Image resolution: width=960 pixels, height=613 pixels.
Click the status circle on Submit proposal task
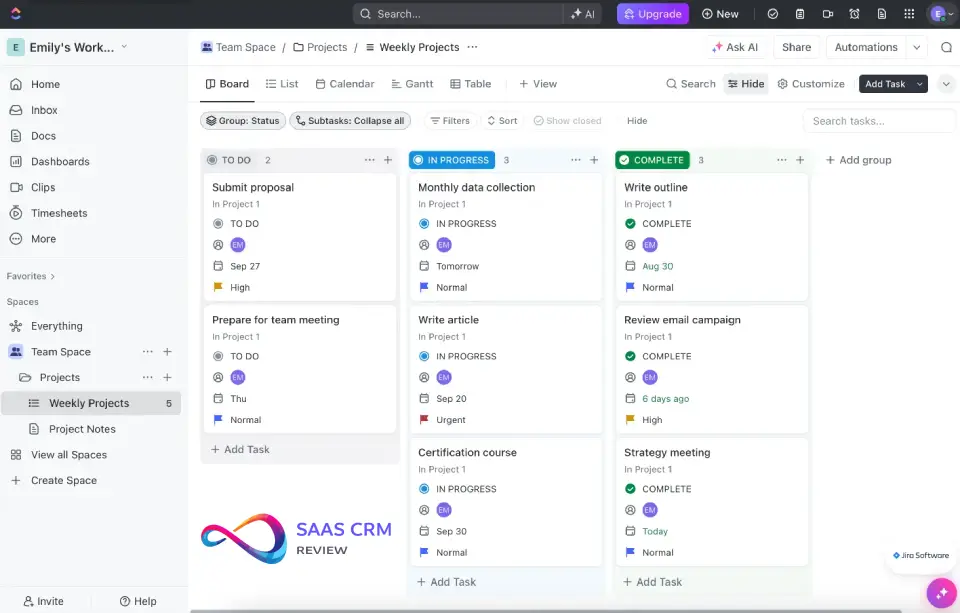click(x=218, y=224)
